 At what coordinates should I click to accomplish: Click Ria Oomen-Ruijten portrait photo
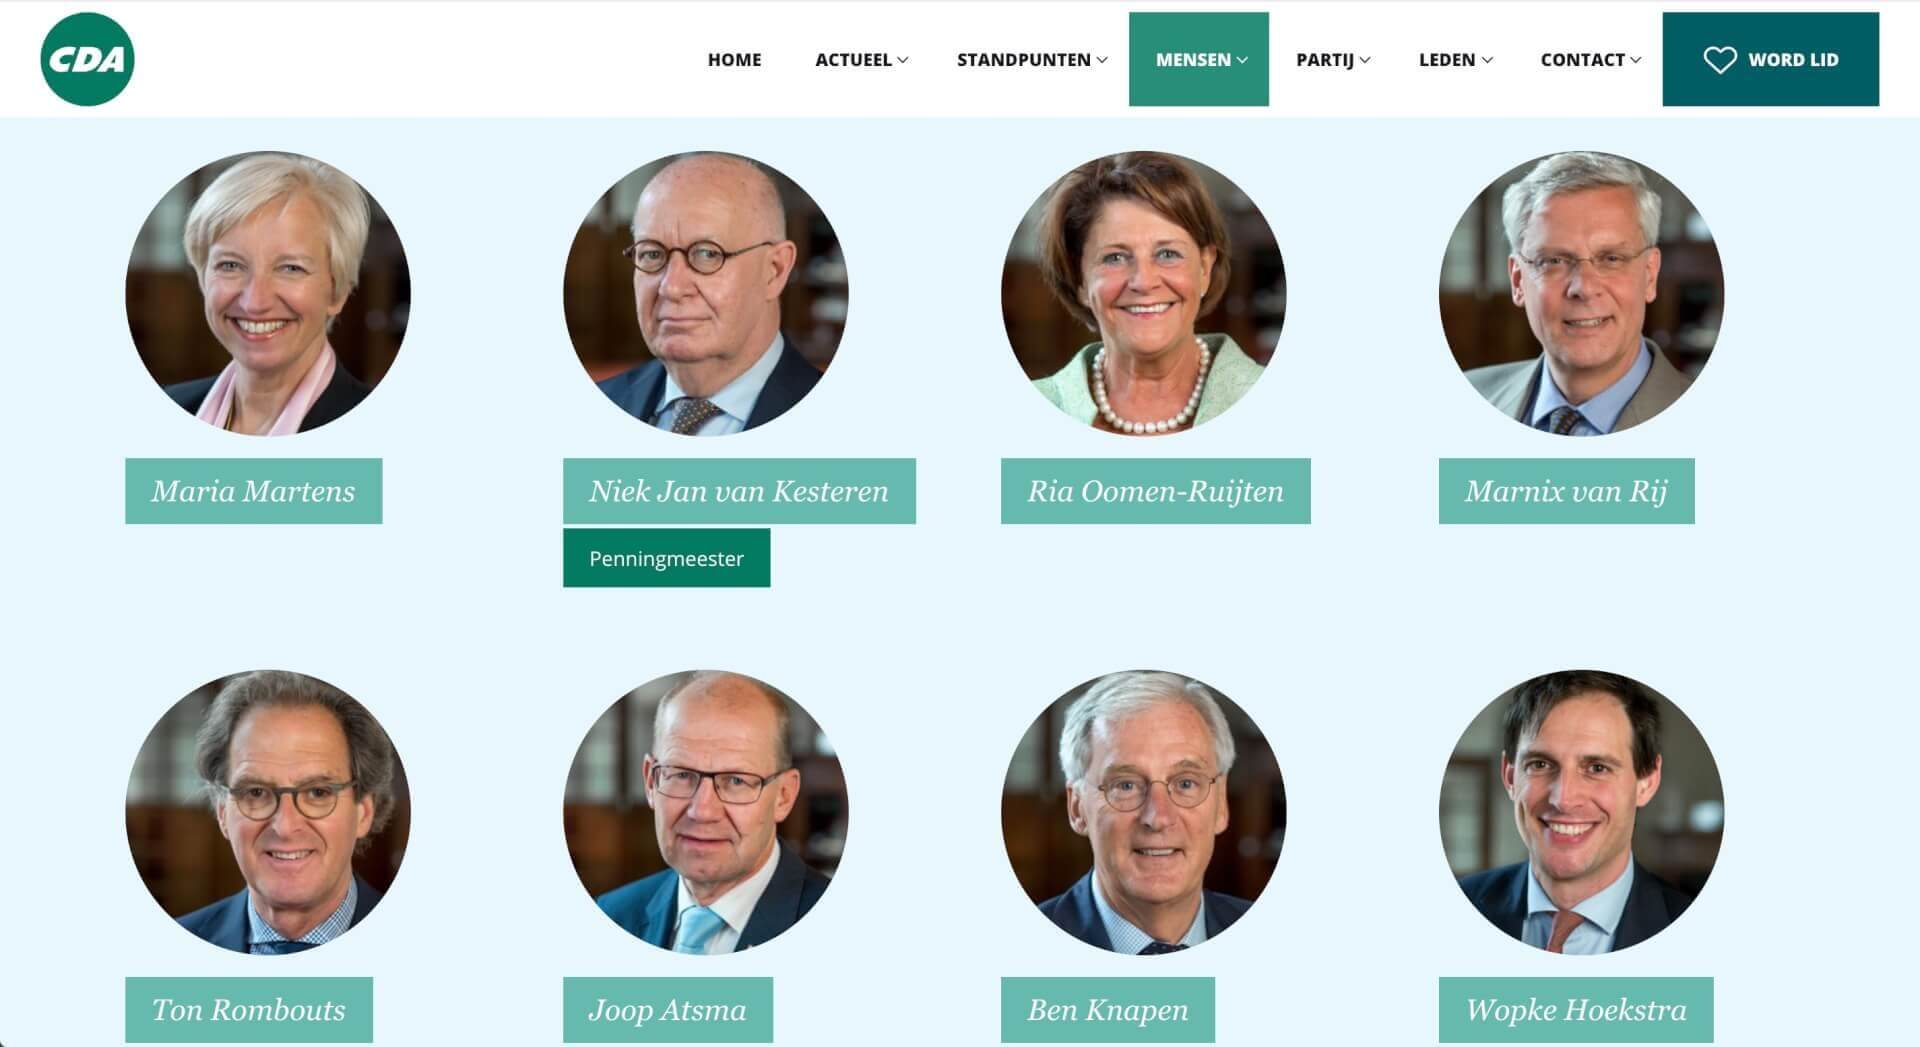tap(1144, 293)
